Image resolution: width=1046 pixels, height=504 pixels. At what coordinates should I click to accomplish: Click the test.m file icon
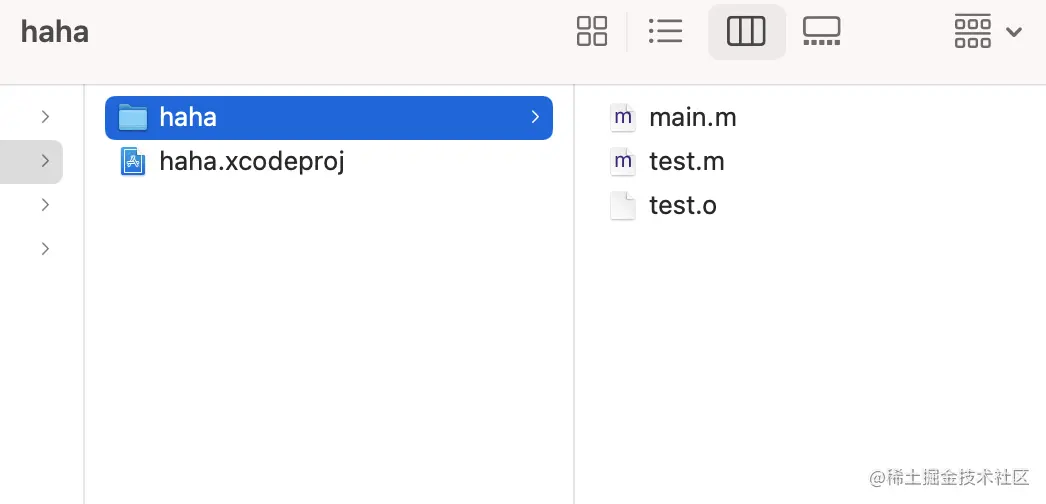[x=623, y=162]
